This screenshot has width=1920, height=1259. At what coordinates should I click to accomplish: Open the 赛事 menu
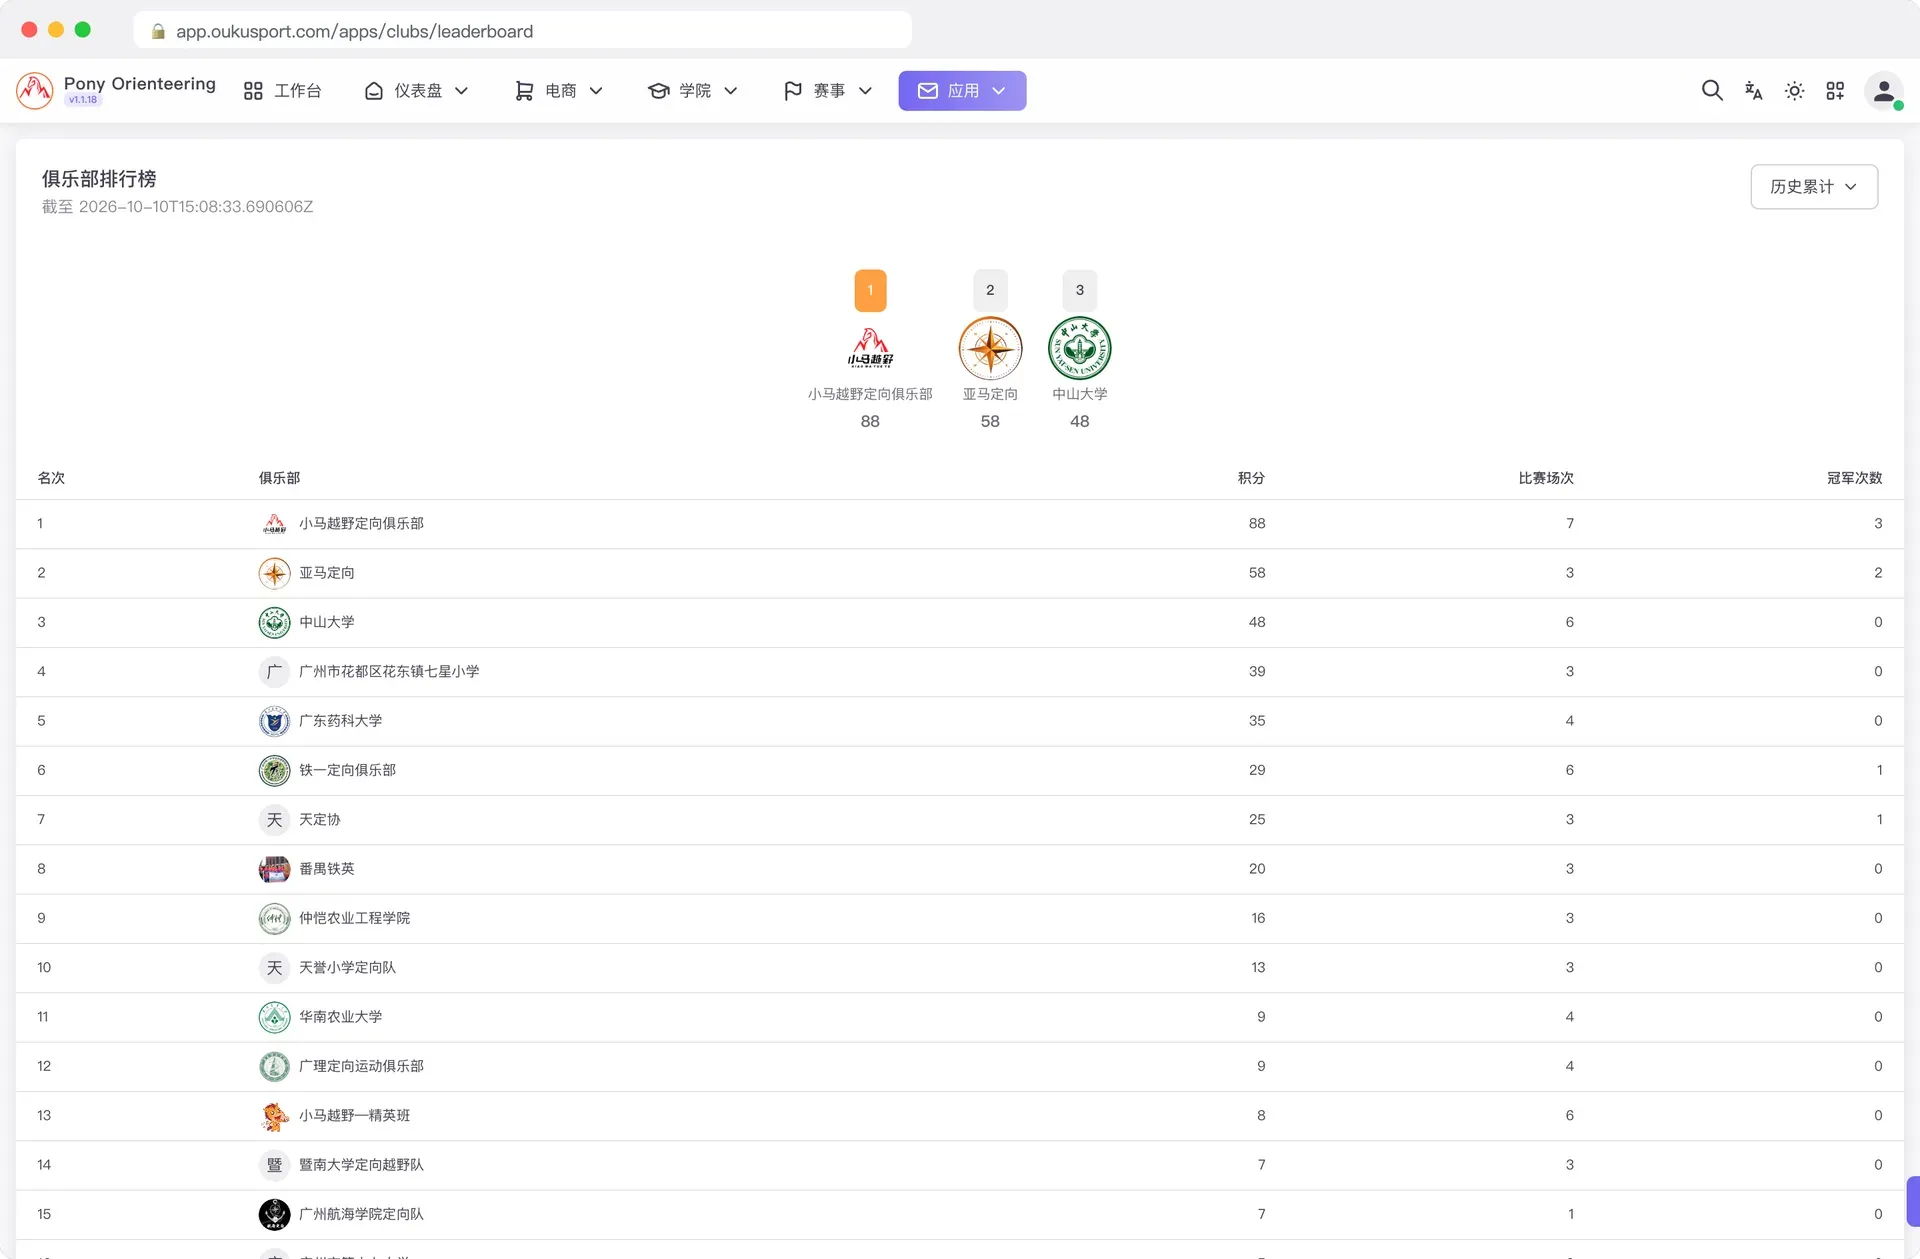(x=828, y=91)
